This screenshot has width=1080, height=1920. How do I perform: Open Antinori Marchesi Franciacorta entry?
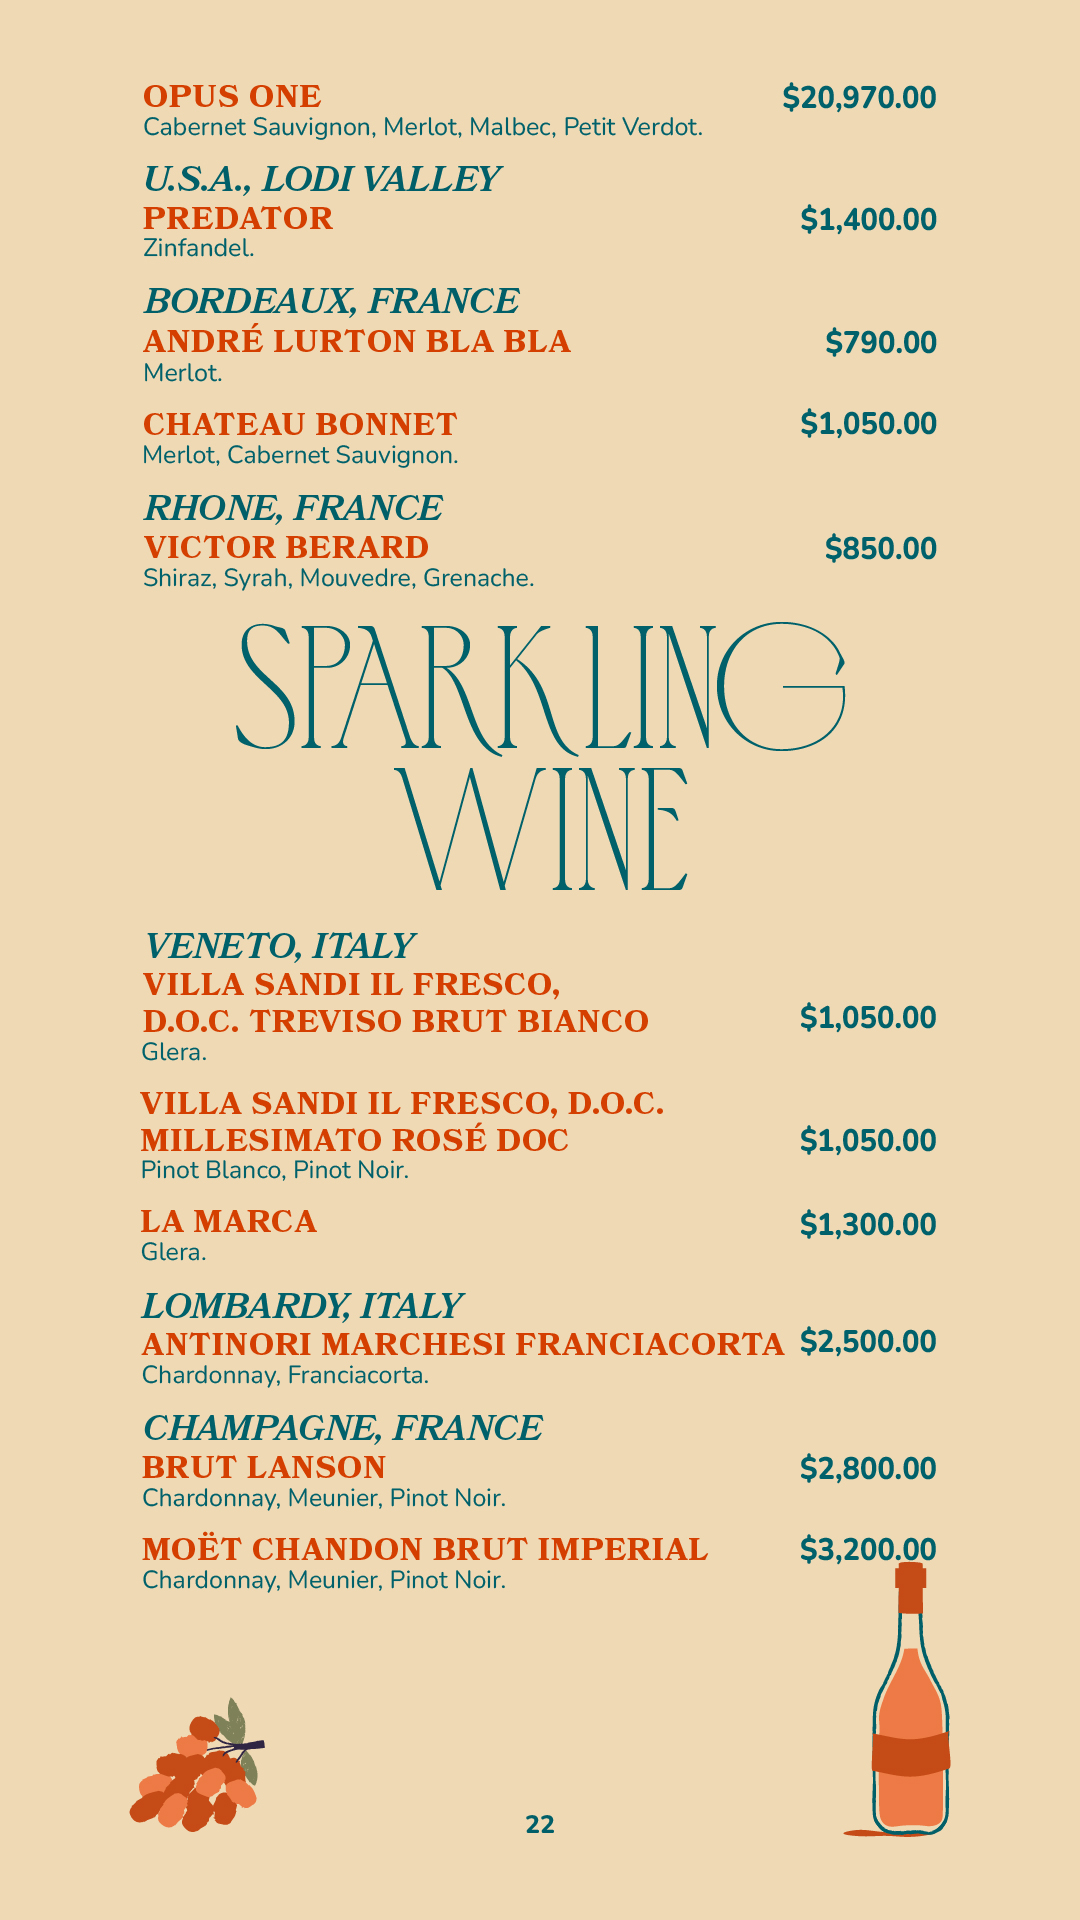coord(463,1345)
